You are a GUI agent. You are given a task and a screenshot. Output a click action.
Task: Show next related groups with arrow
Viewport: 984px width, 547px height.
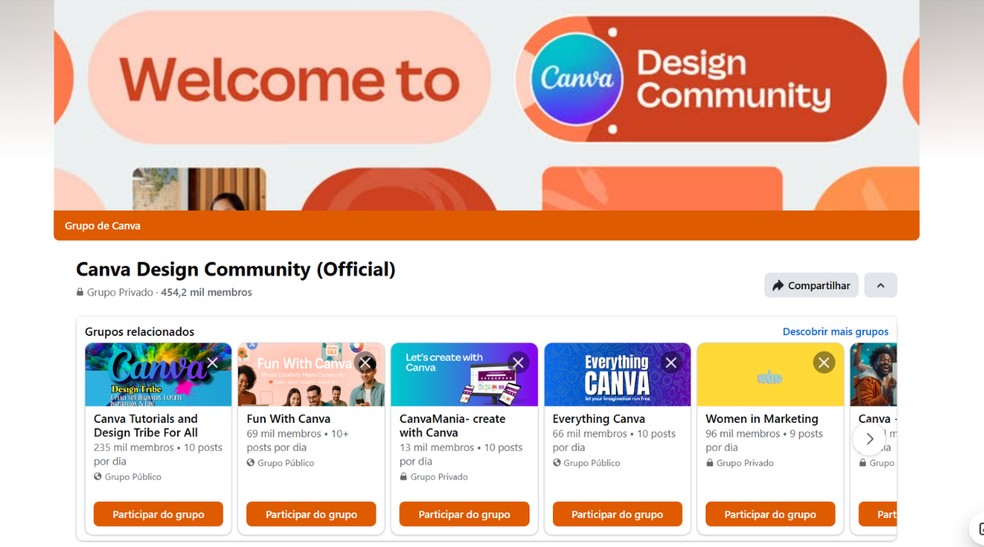pos(869,439)
